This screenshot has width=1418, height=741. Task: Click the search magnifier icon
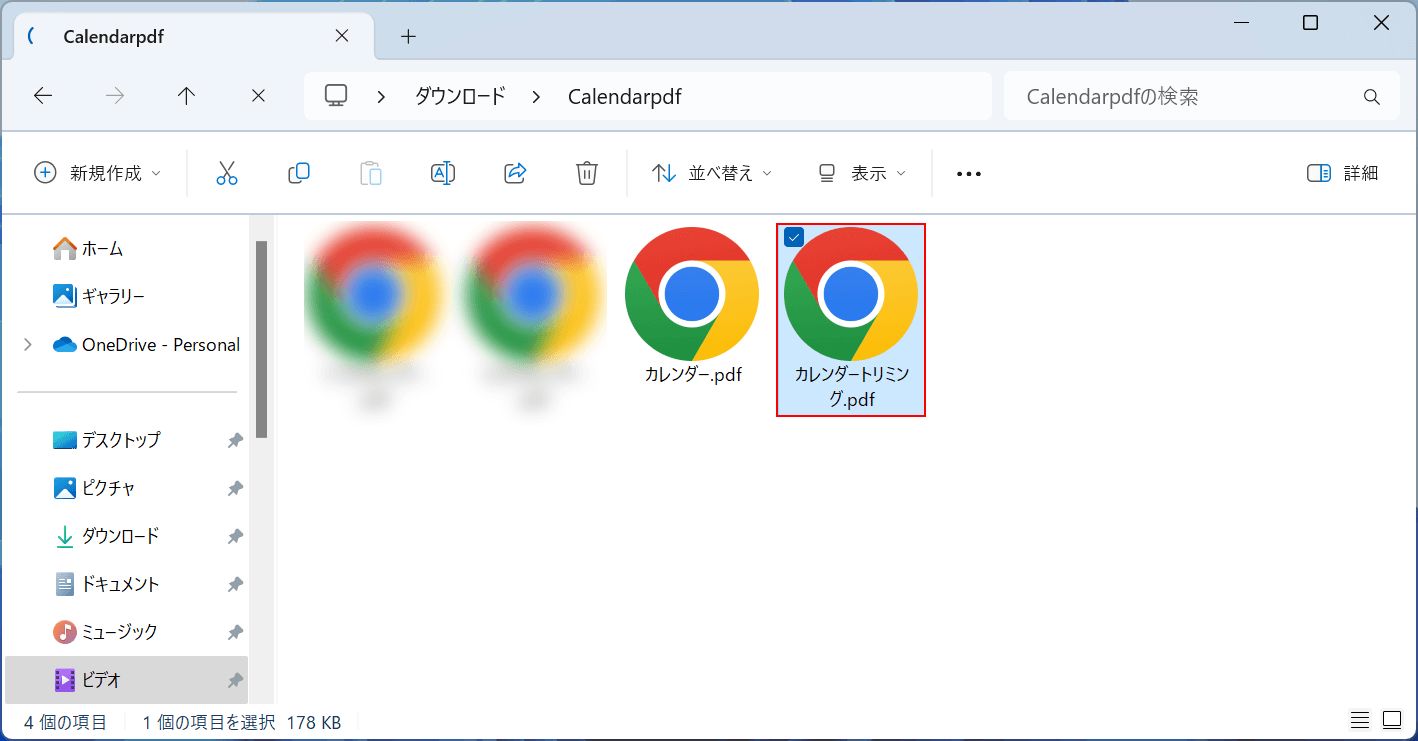1371,97
